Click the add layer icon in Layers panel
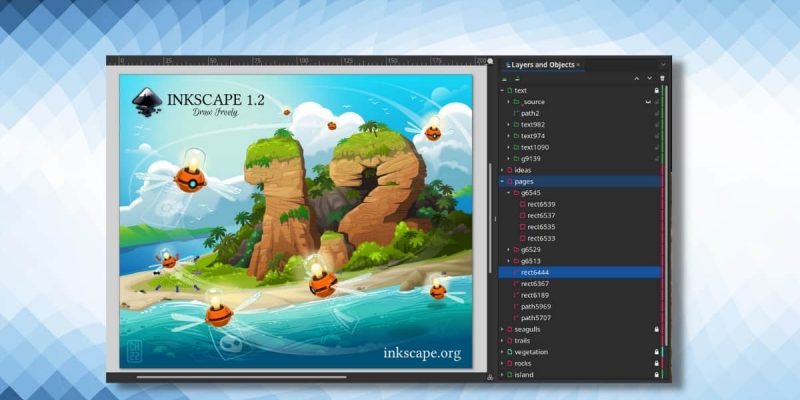 click(x=504, y=79)
